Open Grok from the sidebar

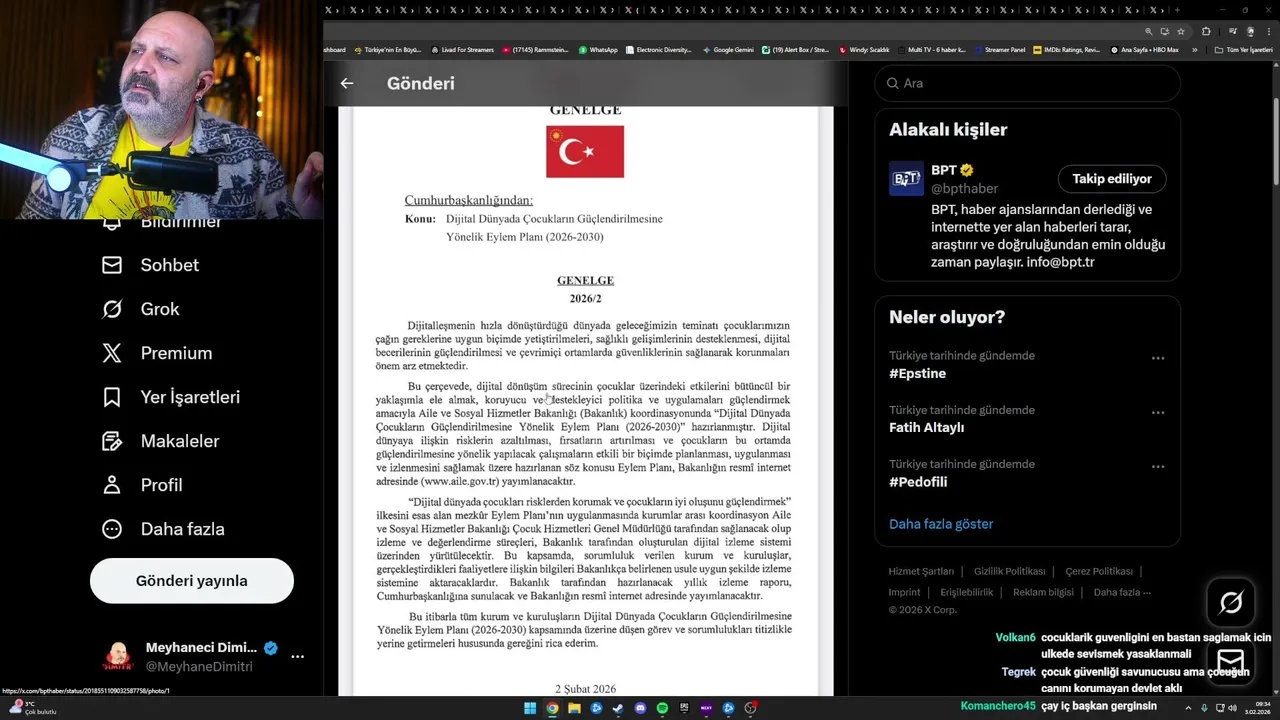click(141, 309)
